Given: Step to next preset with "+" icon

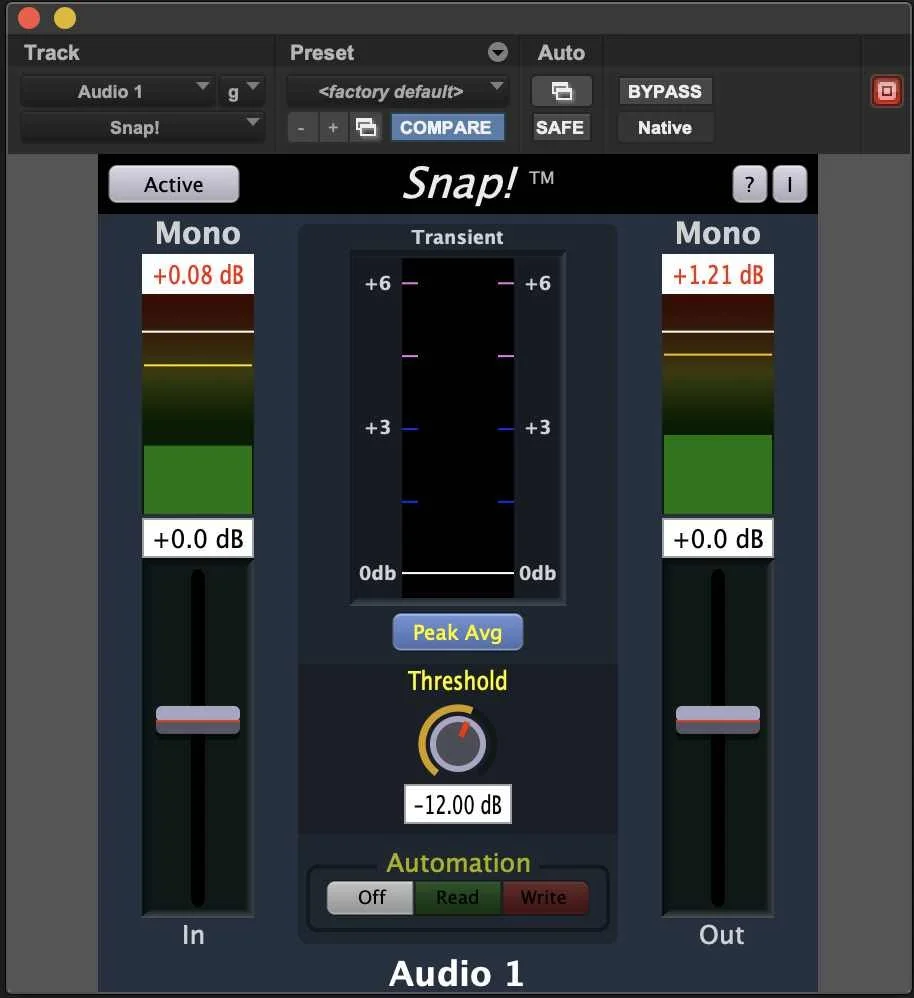Looking at the screenshot, I should click(332, 127).
